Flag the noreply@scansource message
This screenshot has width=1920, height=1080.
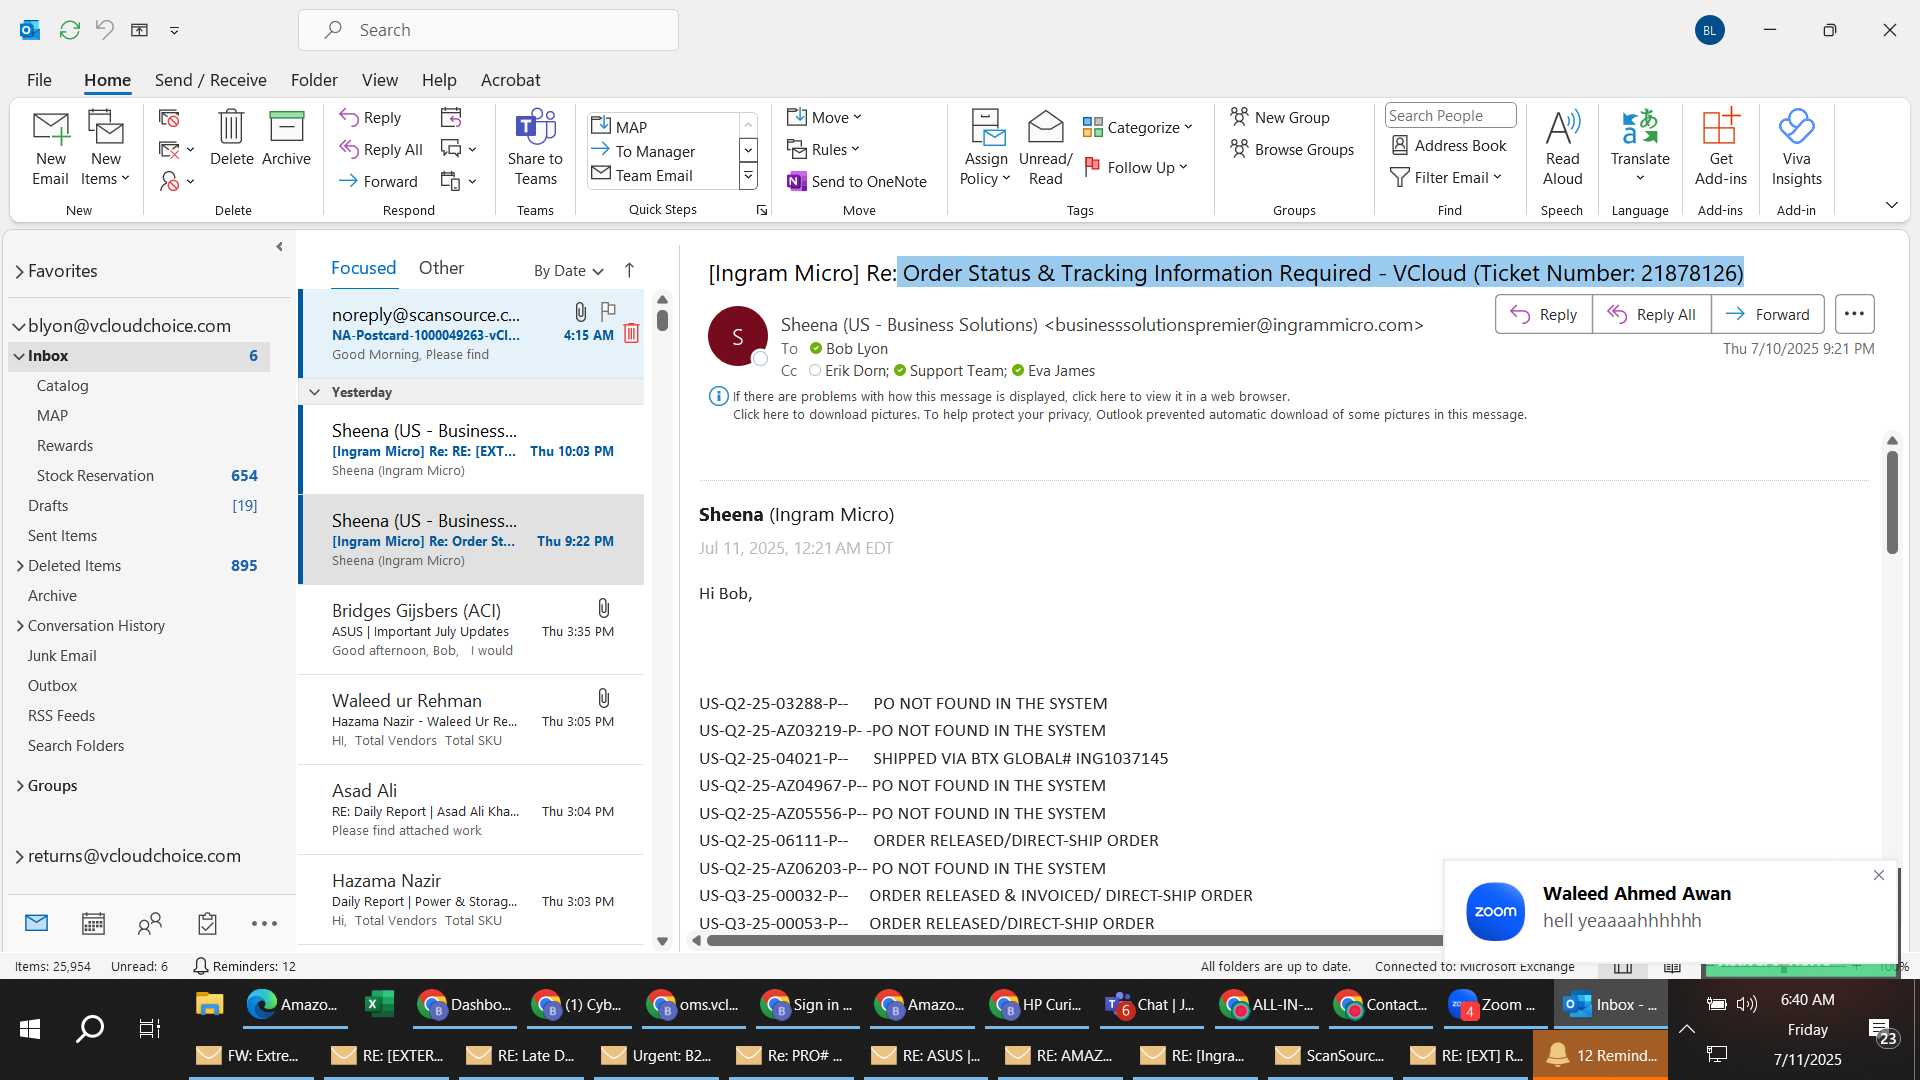[x=608, y=311]
